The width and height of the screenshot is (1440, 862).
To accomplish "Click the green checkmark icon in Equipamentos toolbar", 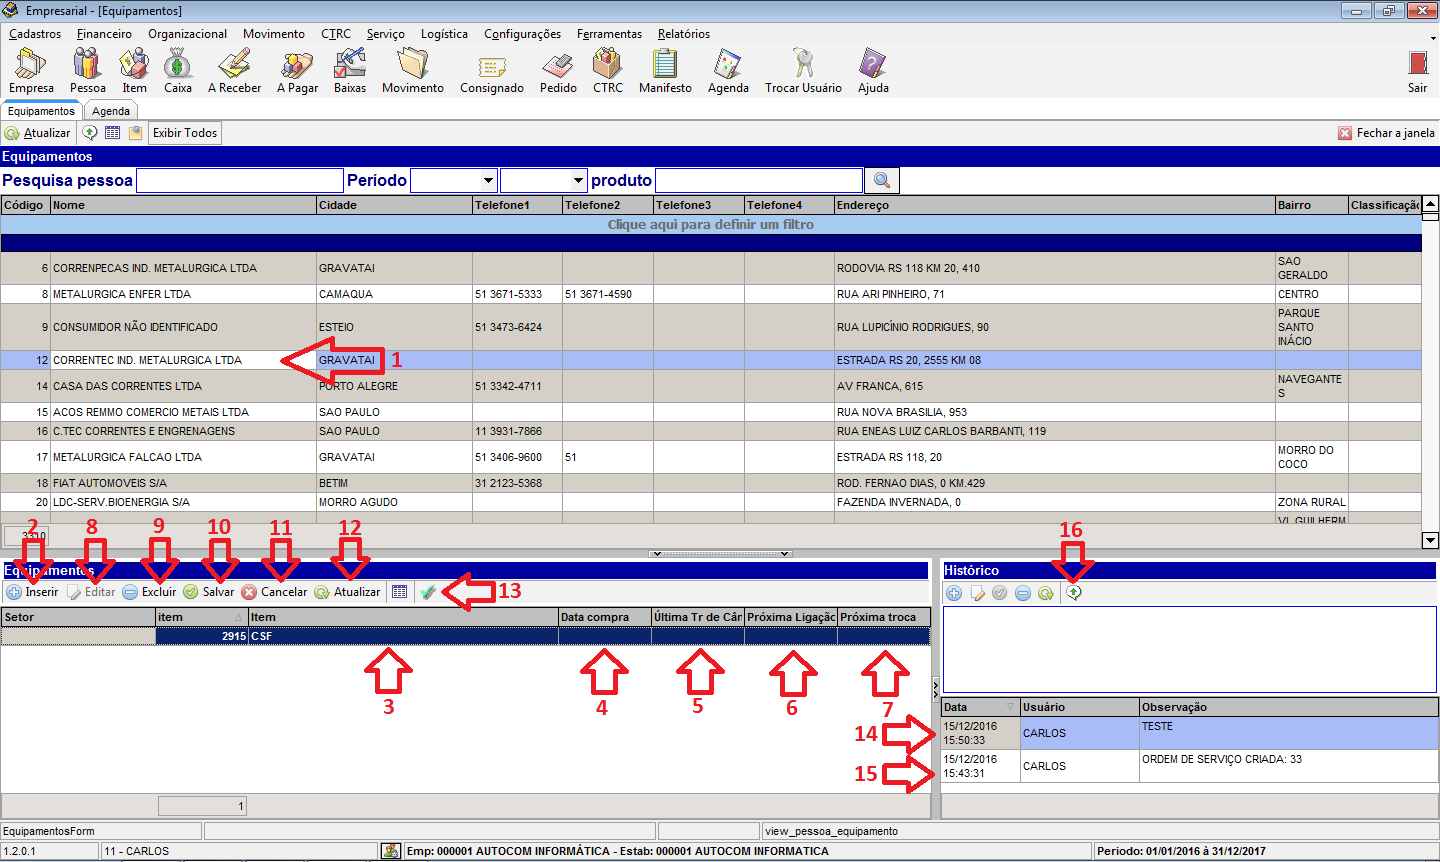I will 428,592.
